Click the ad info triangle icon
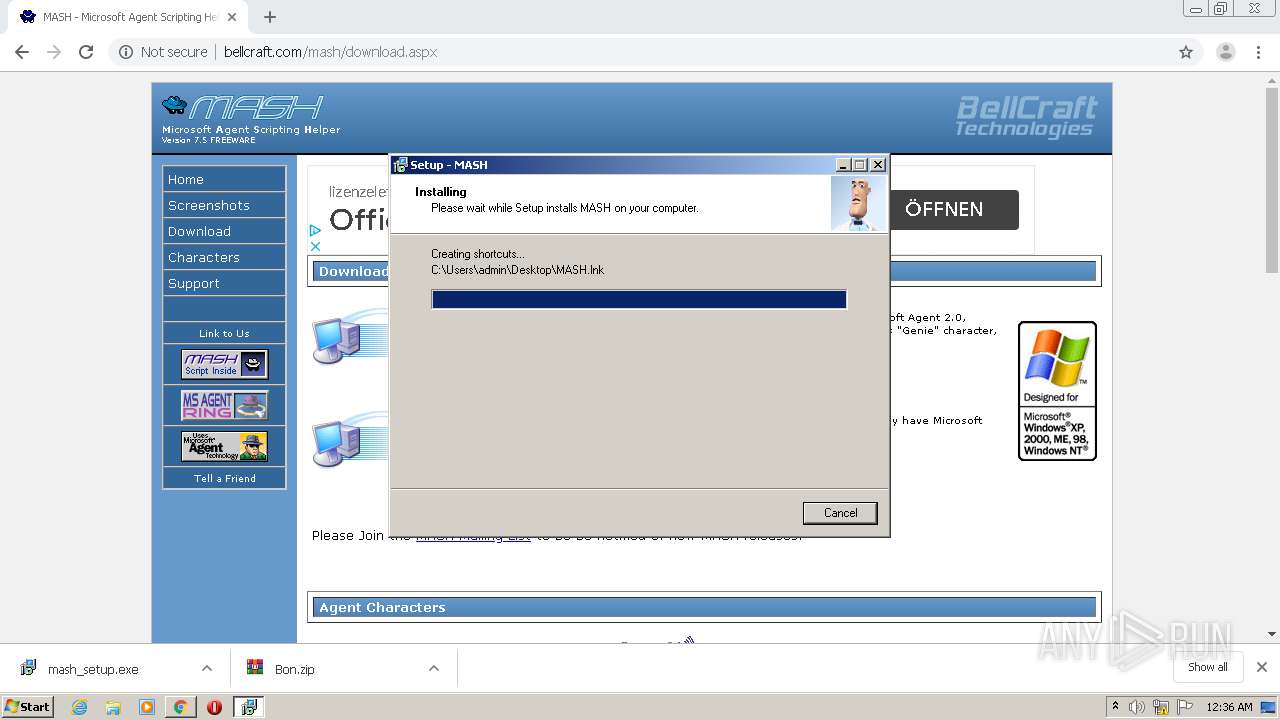Image resolution: width=1280 pixels, height=720 pixels. 315,230
